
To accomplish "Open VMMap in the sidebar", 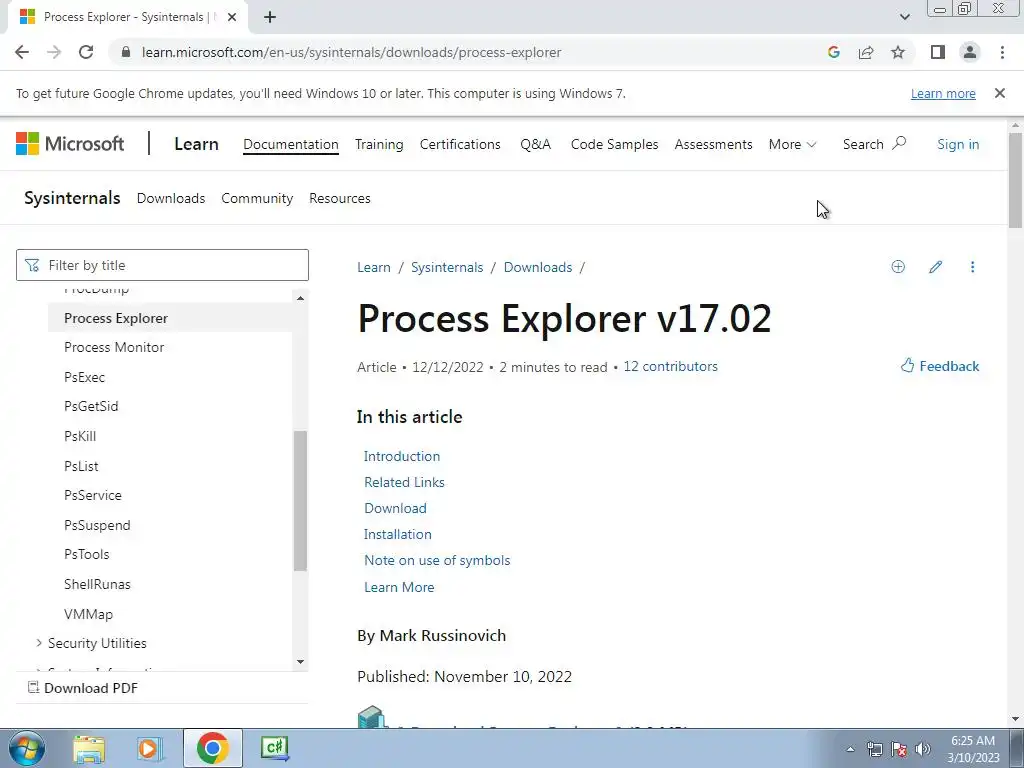I will pyautogui.click(x=88, y=614).
